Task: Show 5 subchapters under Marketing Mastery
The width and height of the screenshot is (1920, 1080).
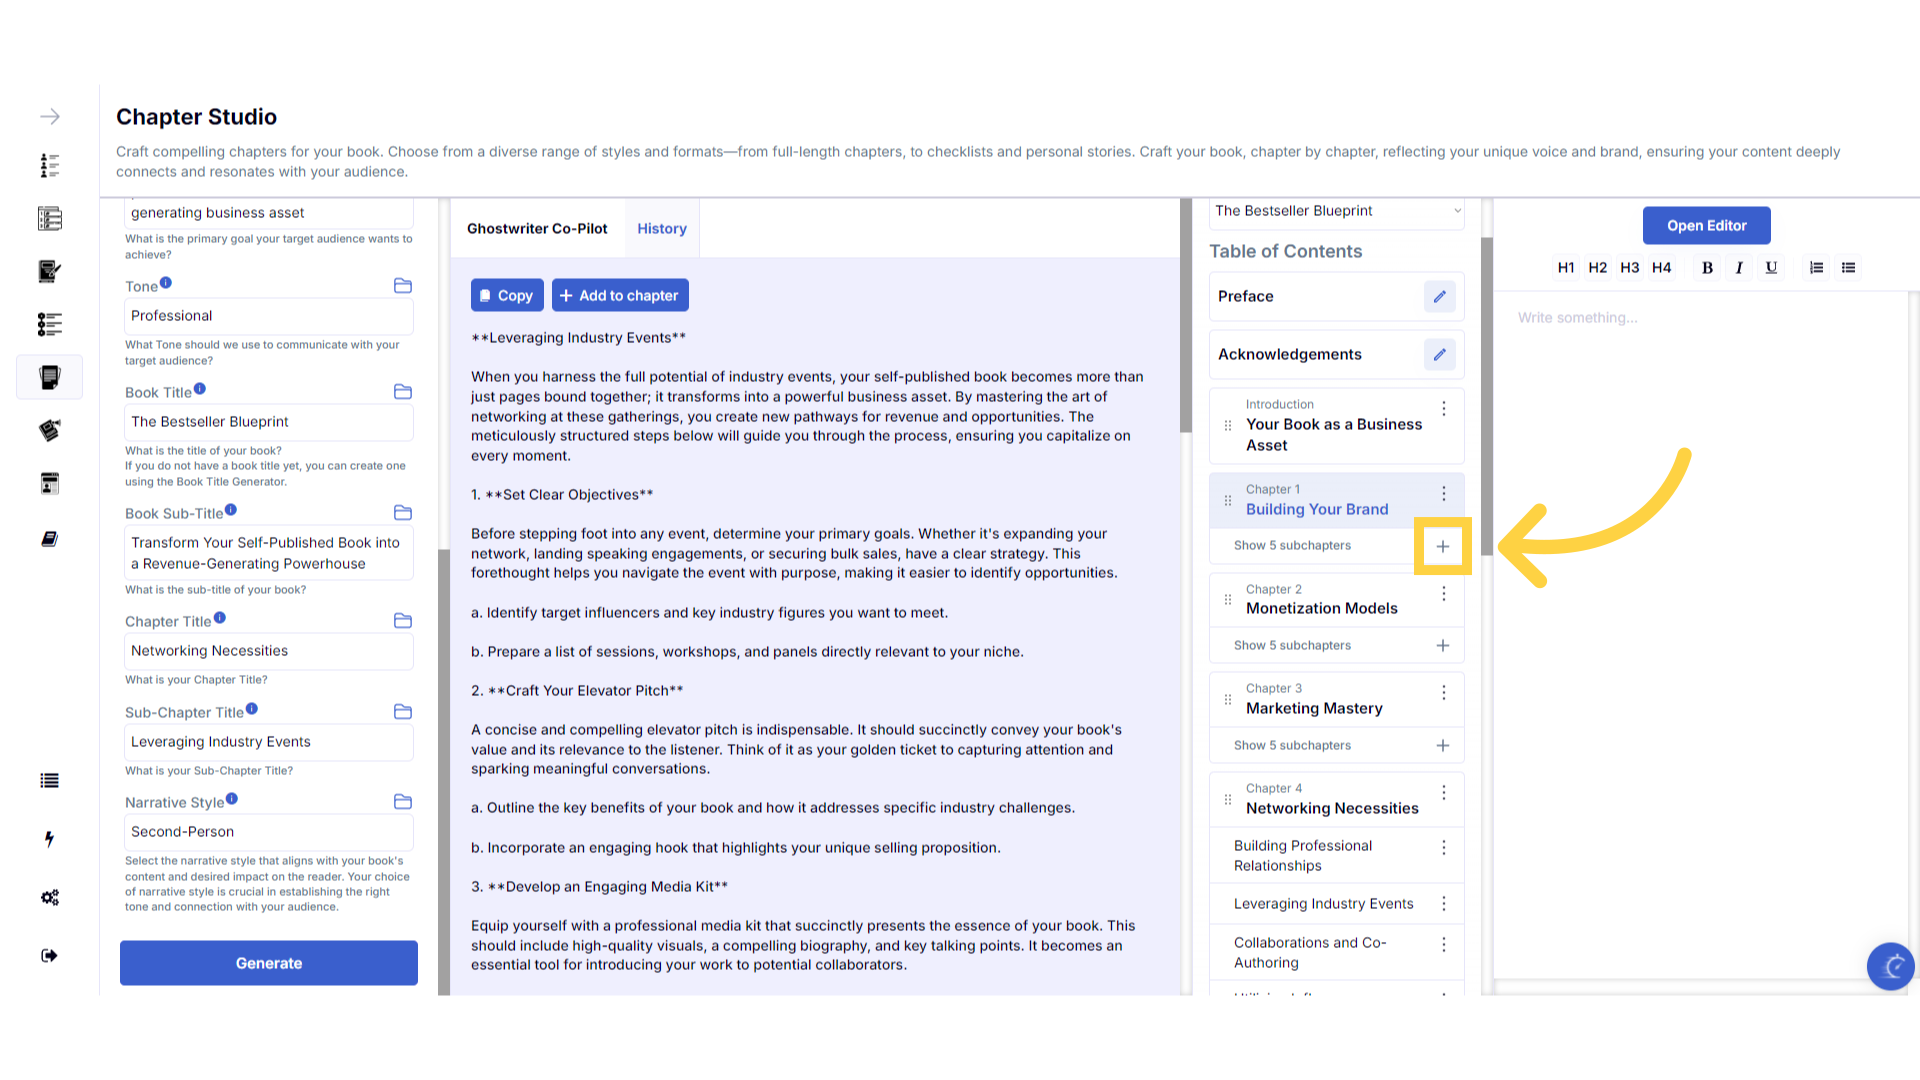Action: [1292, 746]
